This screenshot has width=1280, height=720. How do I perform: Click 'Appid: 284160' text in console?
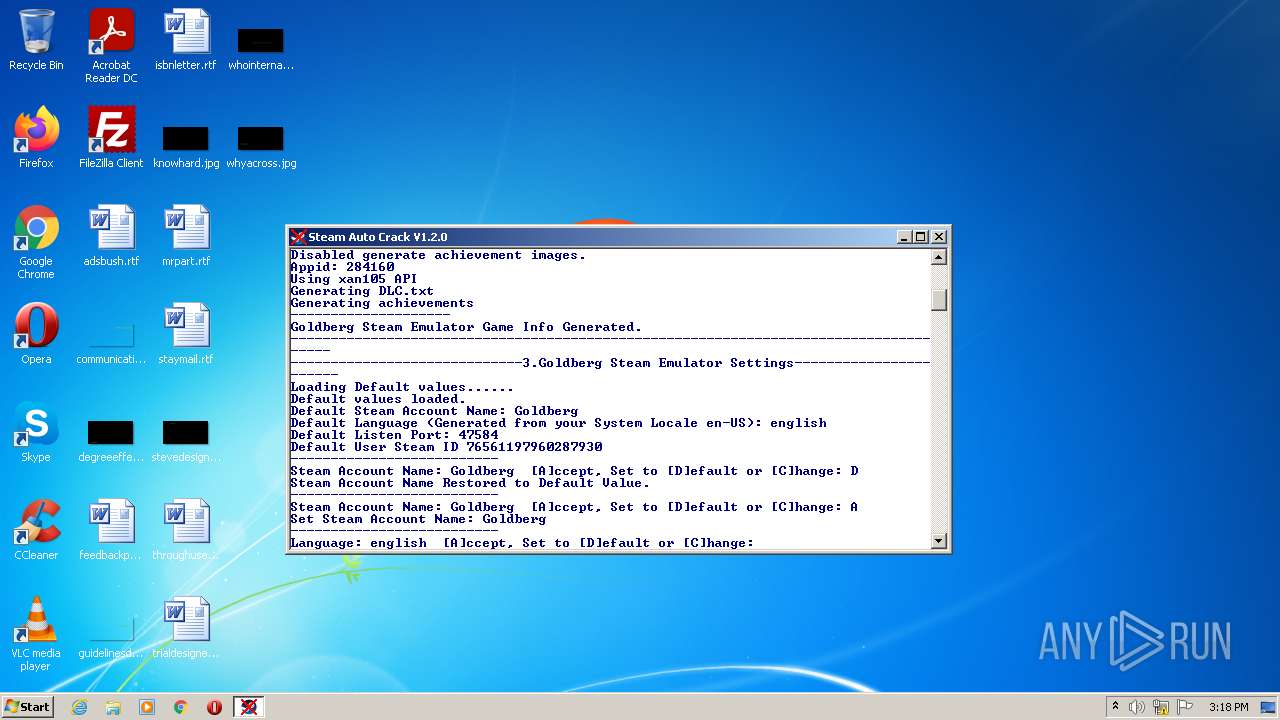[342, 267]
